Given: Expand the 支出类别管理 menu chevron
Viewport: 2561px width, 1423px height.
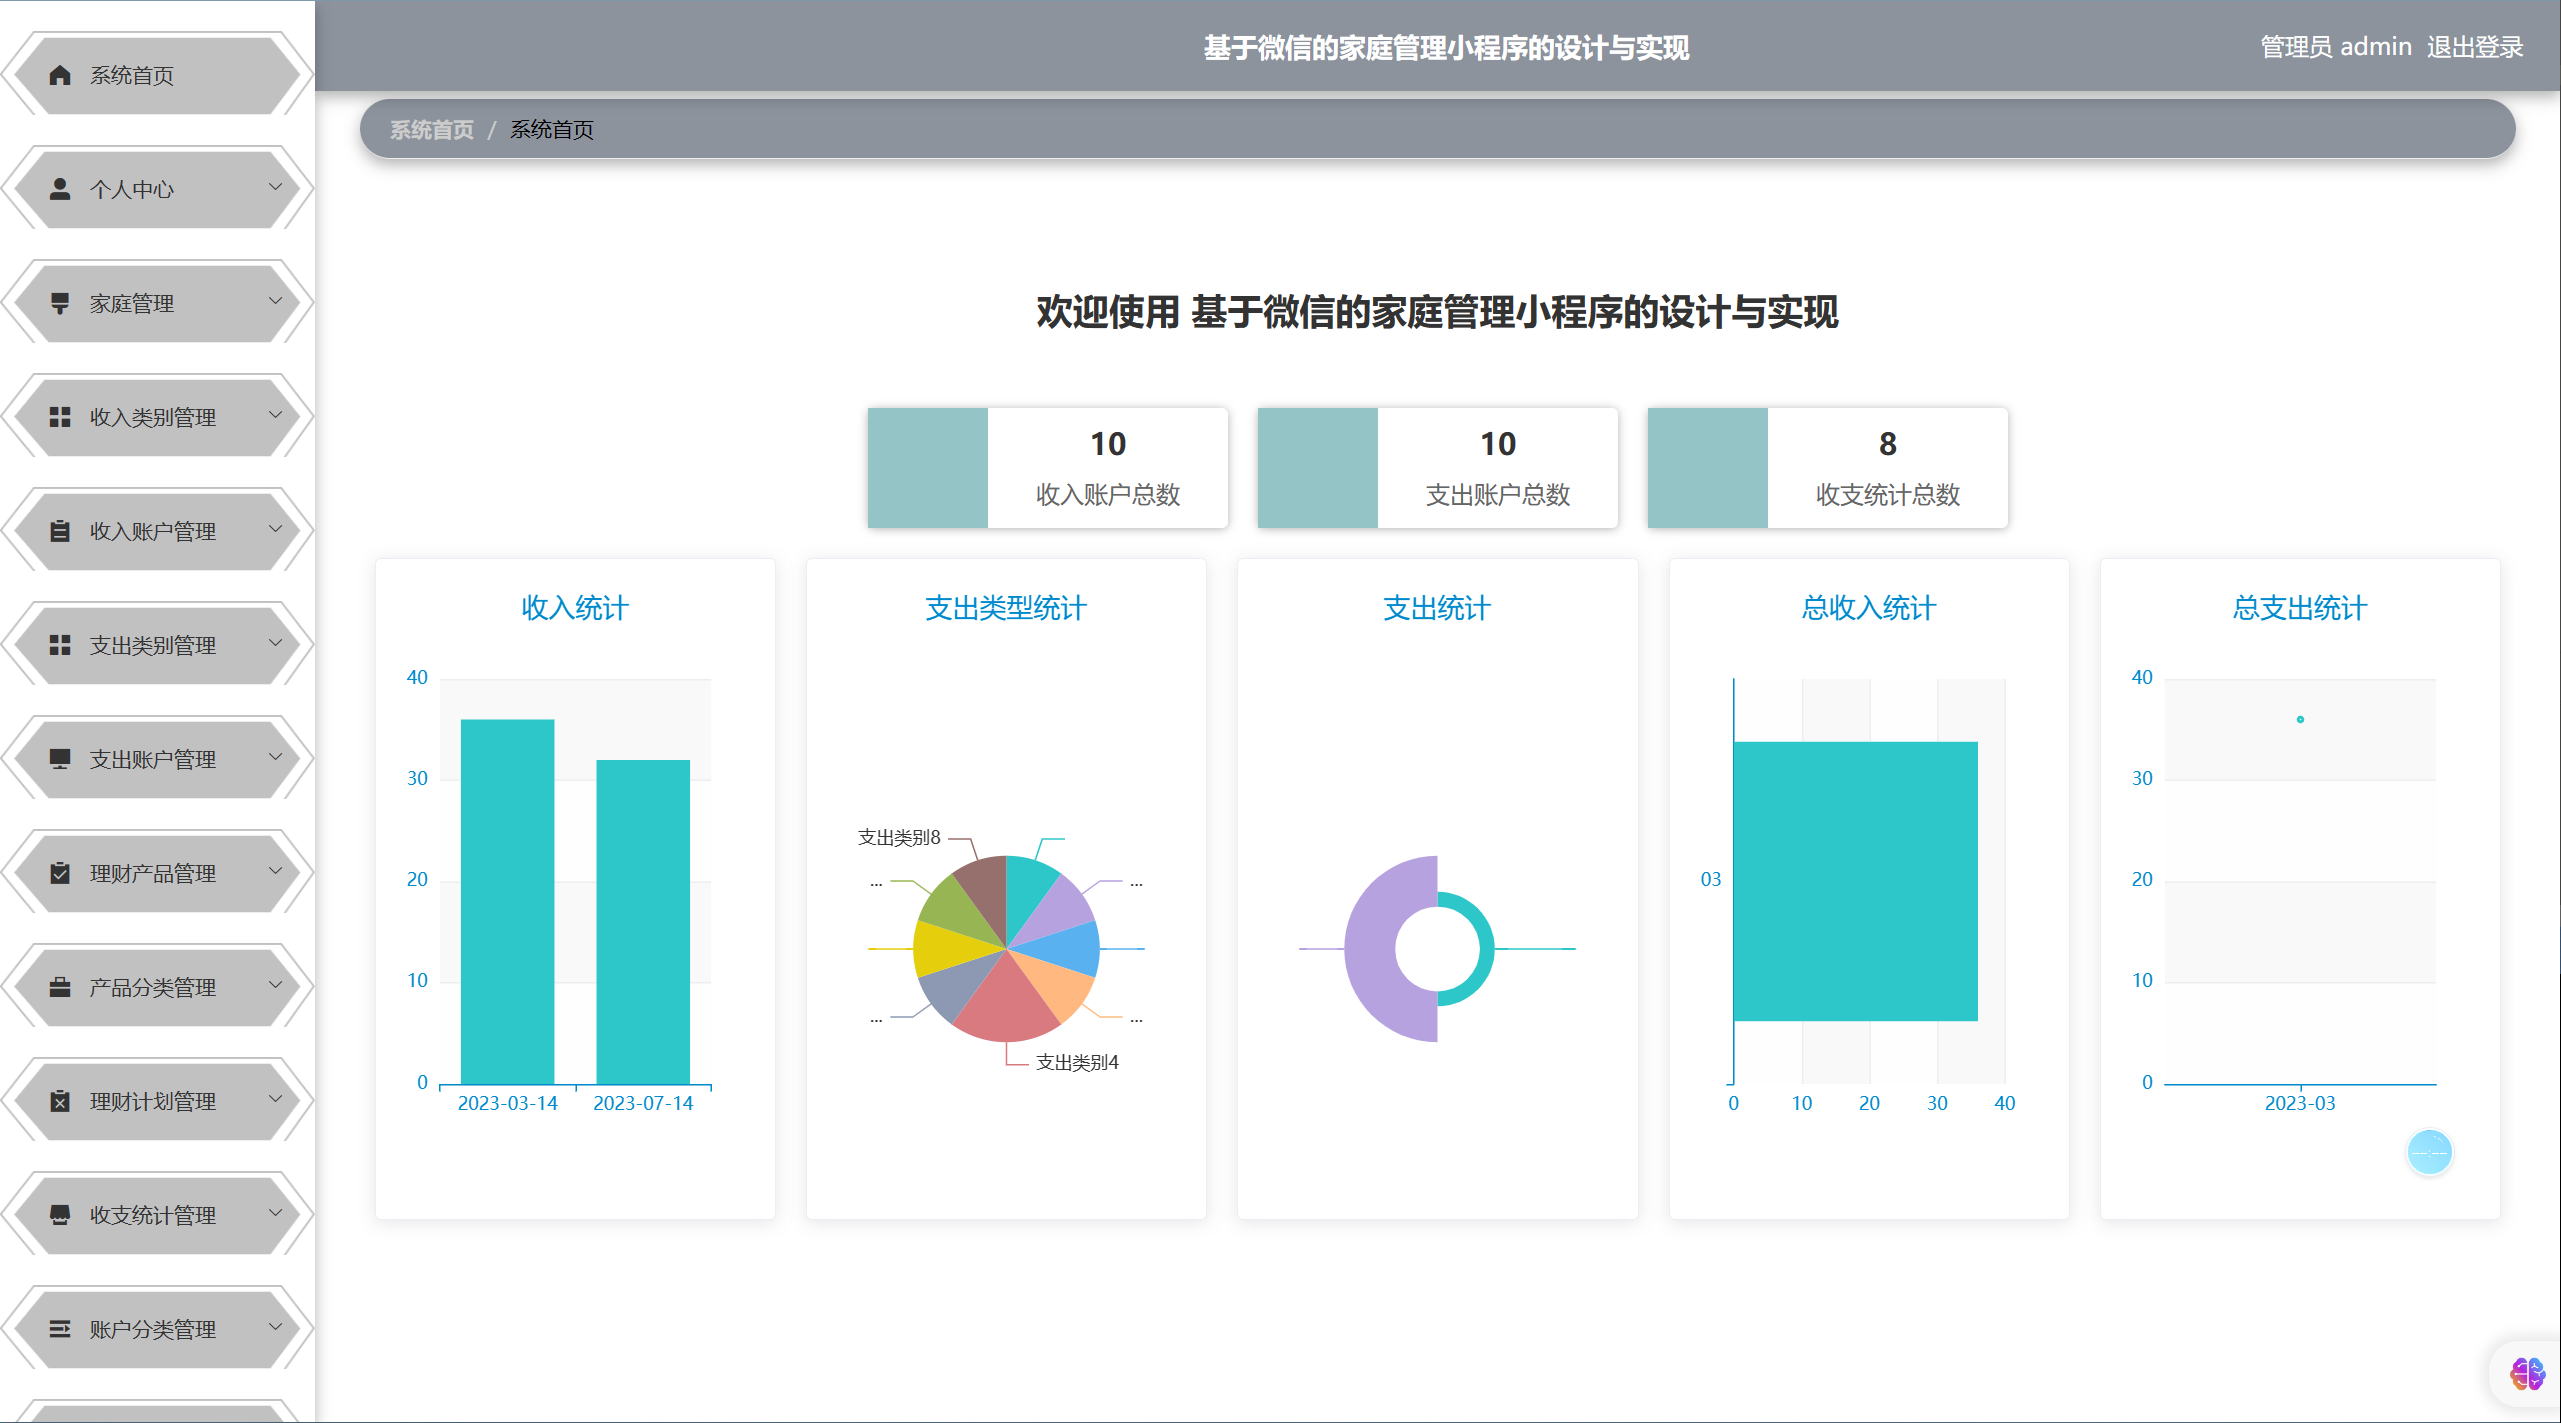Looking at the screenshot, I should point(275,643).
